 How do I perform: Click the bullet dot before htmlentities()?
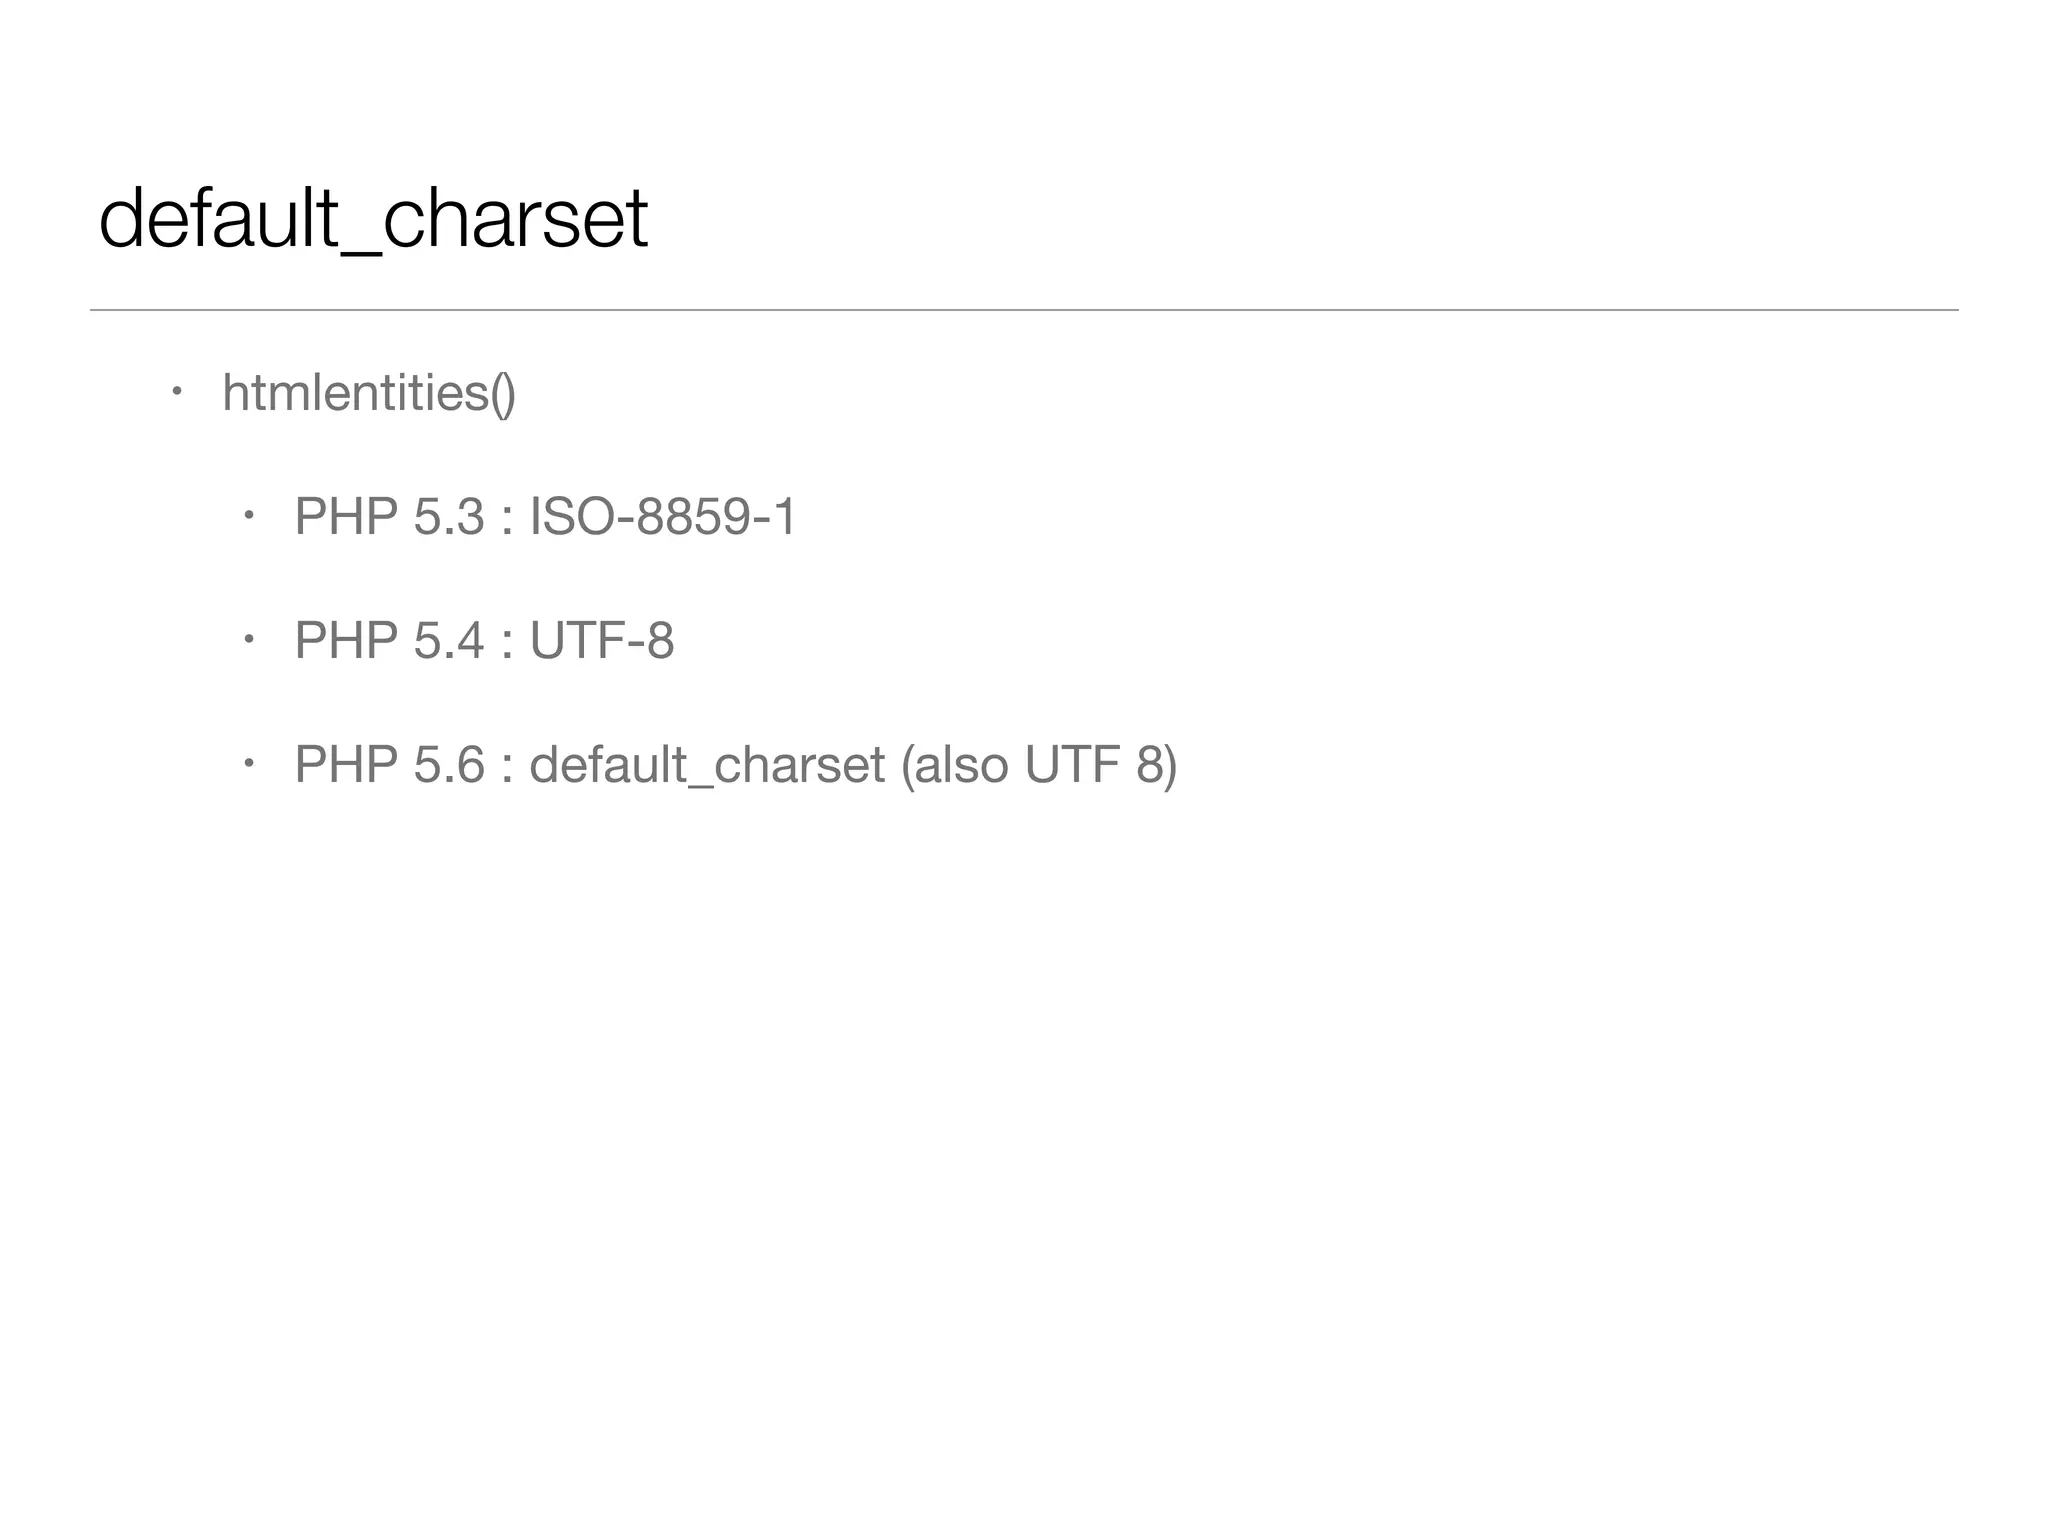point(175,391)
